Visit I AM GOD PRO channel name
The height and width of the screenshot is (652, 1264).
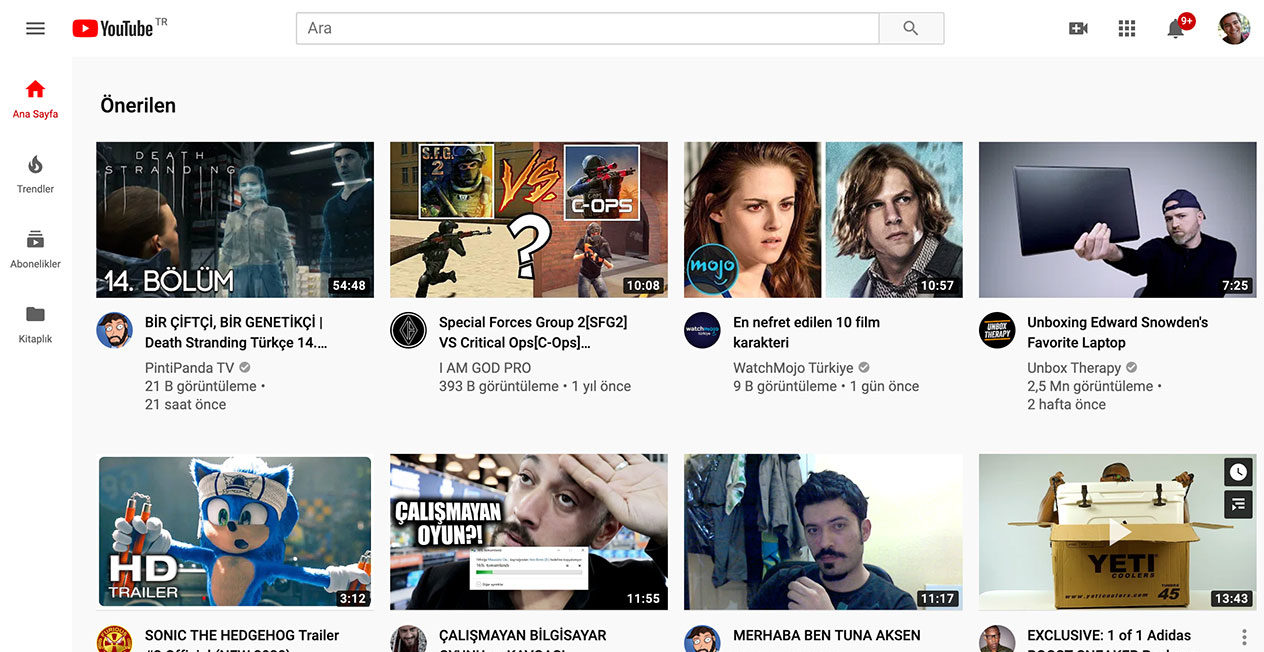tap(485, 367)
